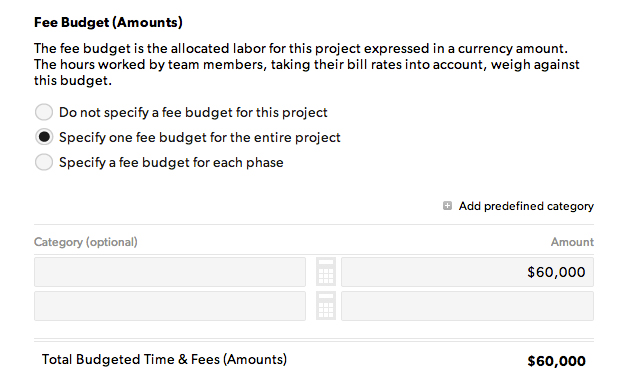Click the empty Amount field in second row
Image resolution: width=630 pixels, height=386 pixels.
pyautogui.click(x=467, y=306)
